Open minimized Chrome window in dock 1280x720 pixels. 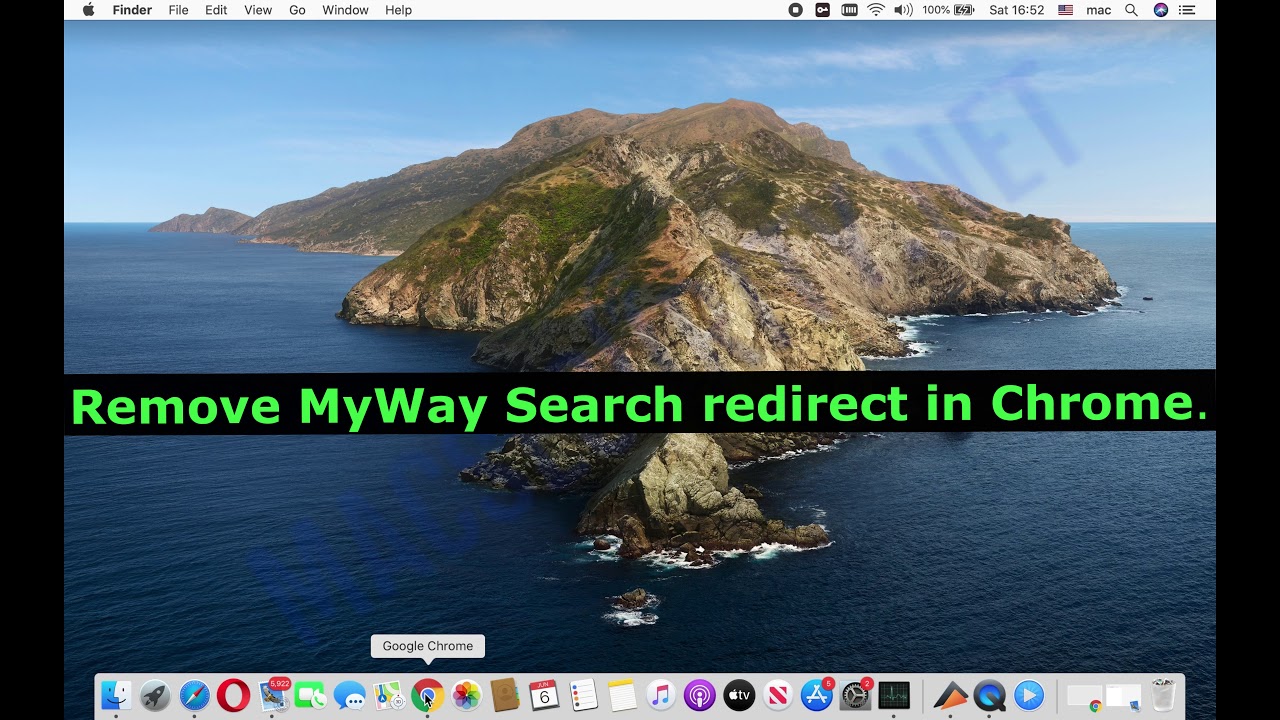point(1084,697)
